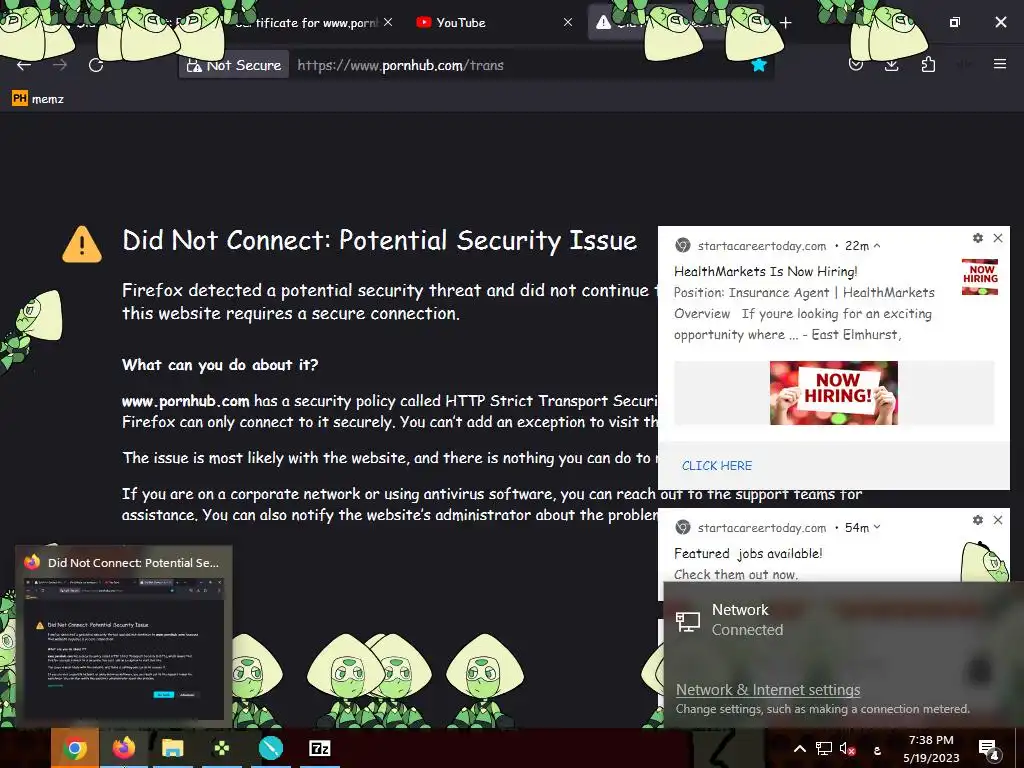Open the clock showing 7:38 PM
This screenshot has height=768, width=1024.
point(931,749)
